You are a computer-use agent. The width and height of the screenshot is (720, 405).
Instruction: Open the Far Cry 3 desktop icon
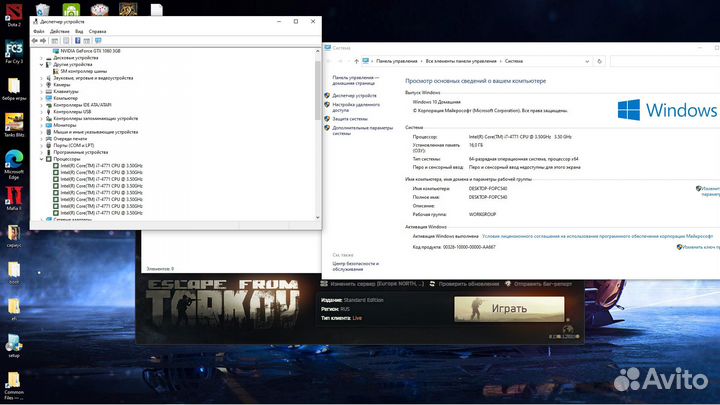[x=14, y=51]
